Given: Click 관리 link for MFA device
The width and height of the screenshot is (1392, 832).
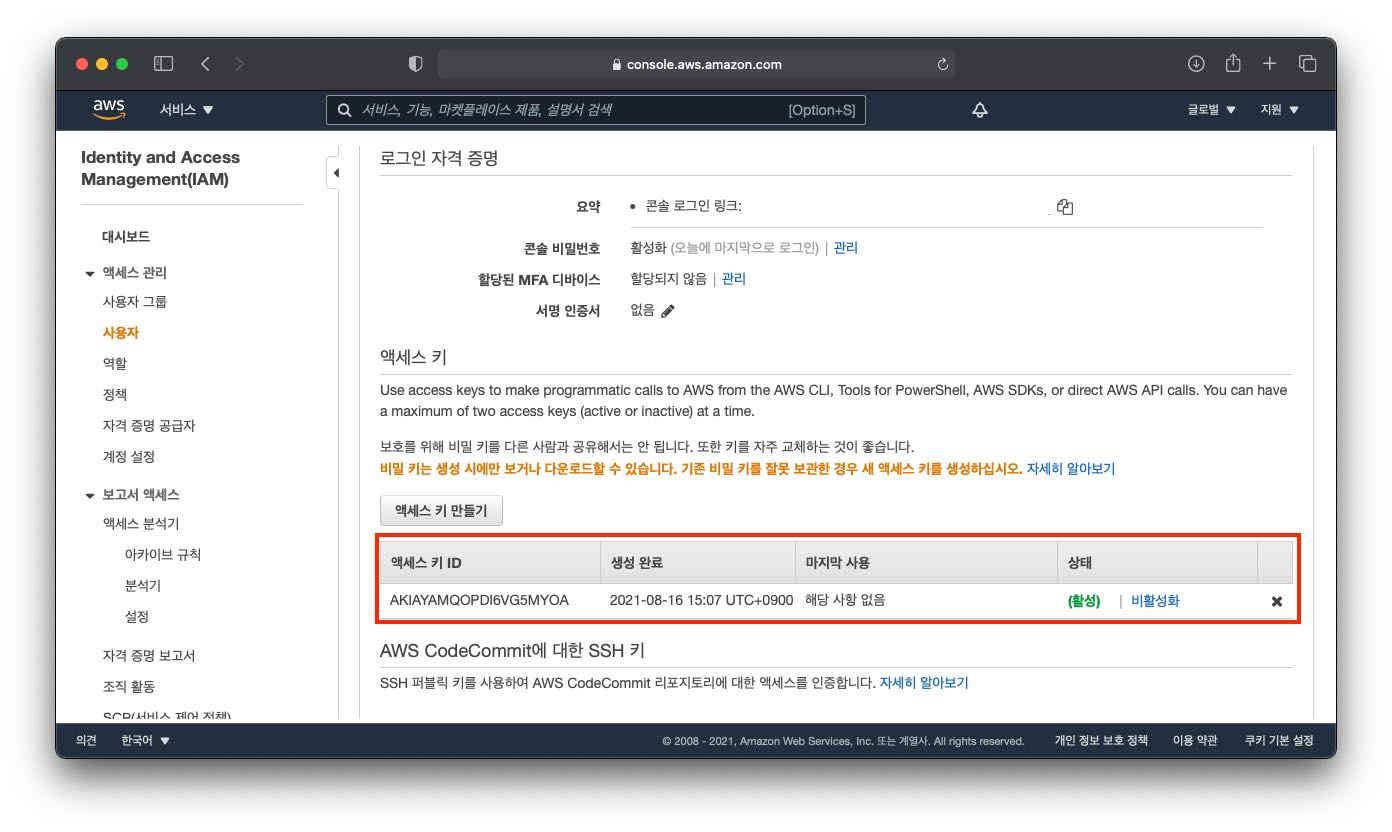Looking at the screenshot, I should click(734, 279).
